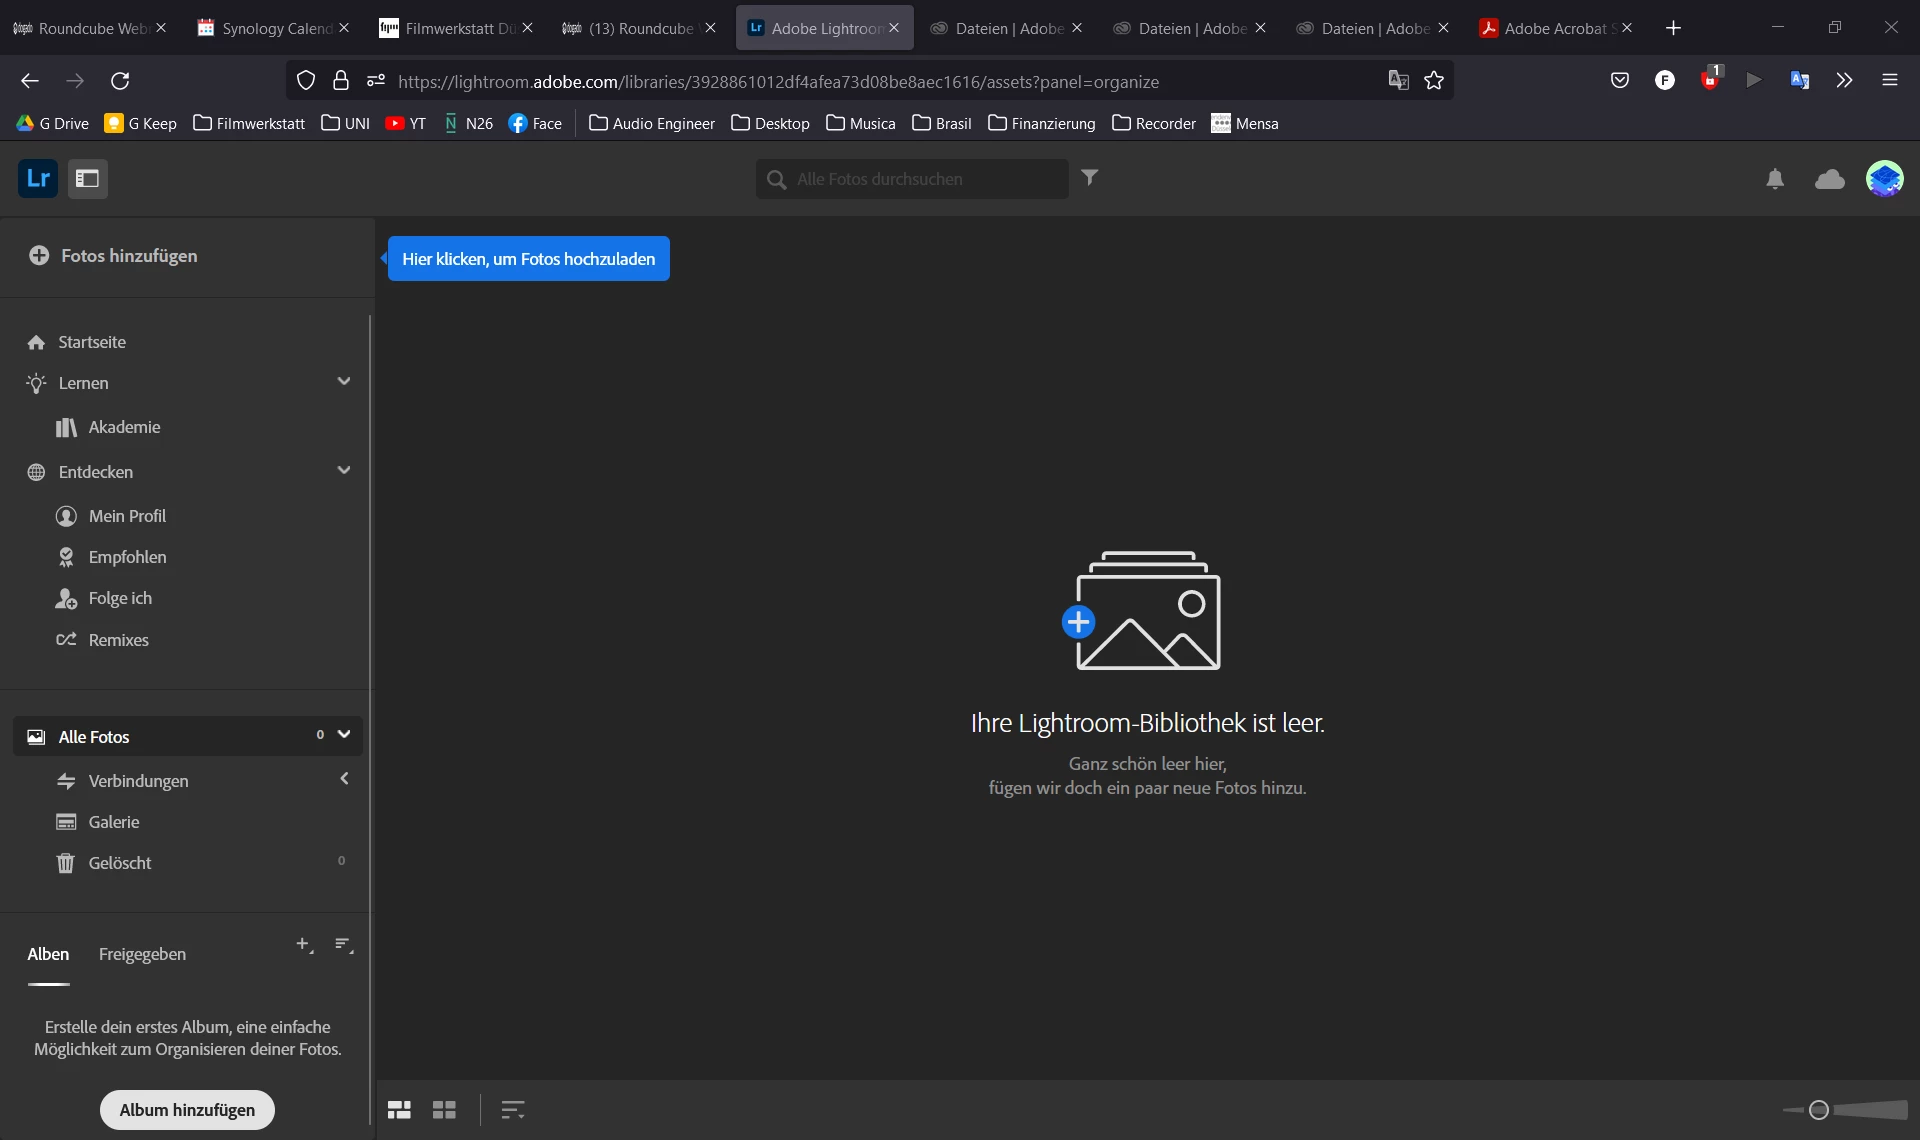This screenshot has height=1140, width=1920.
Task: Switch to photo grid view
Action: tap(399, 1110)
